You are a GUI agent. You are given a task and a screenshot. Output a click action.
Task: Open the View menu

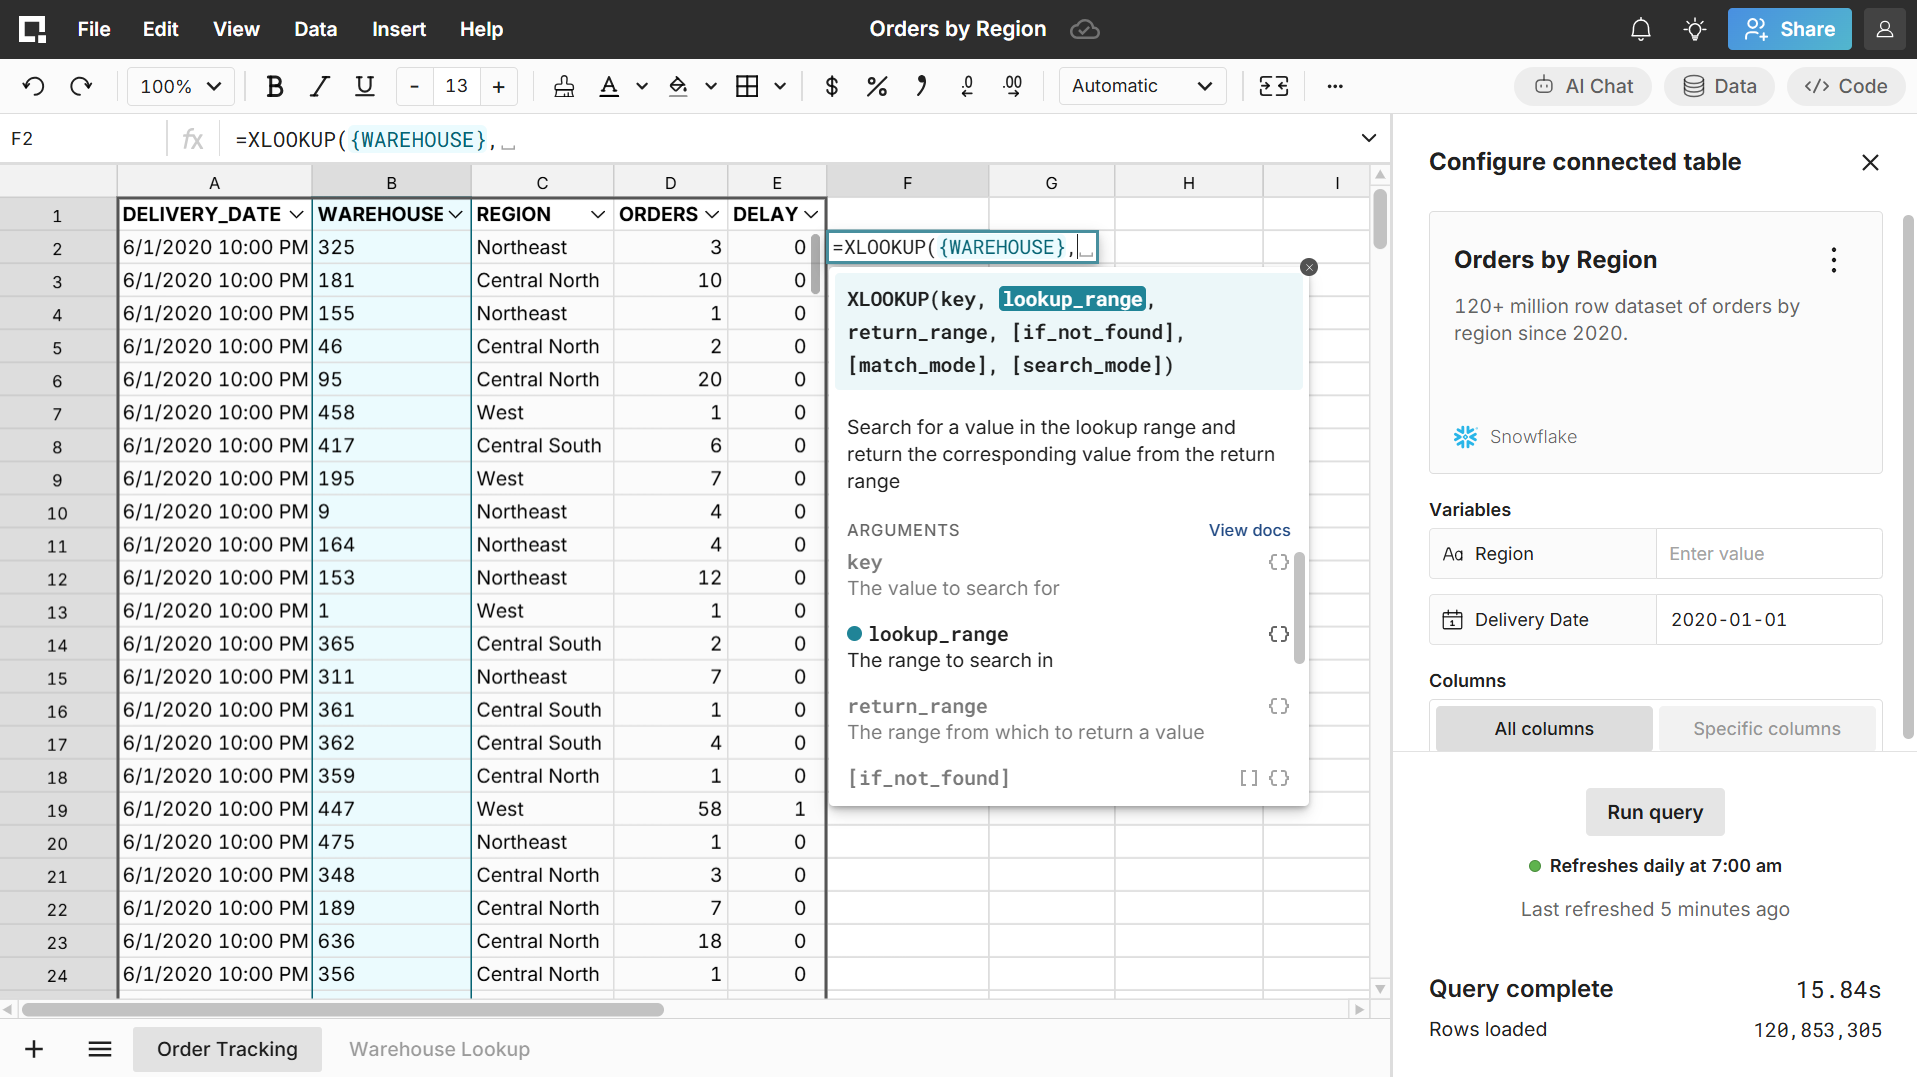236,29
